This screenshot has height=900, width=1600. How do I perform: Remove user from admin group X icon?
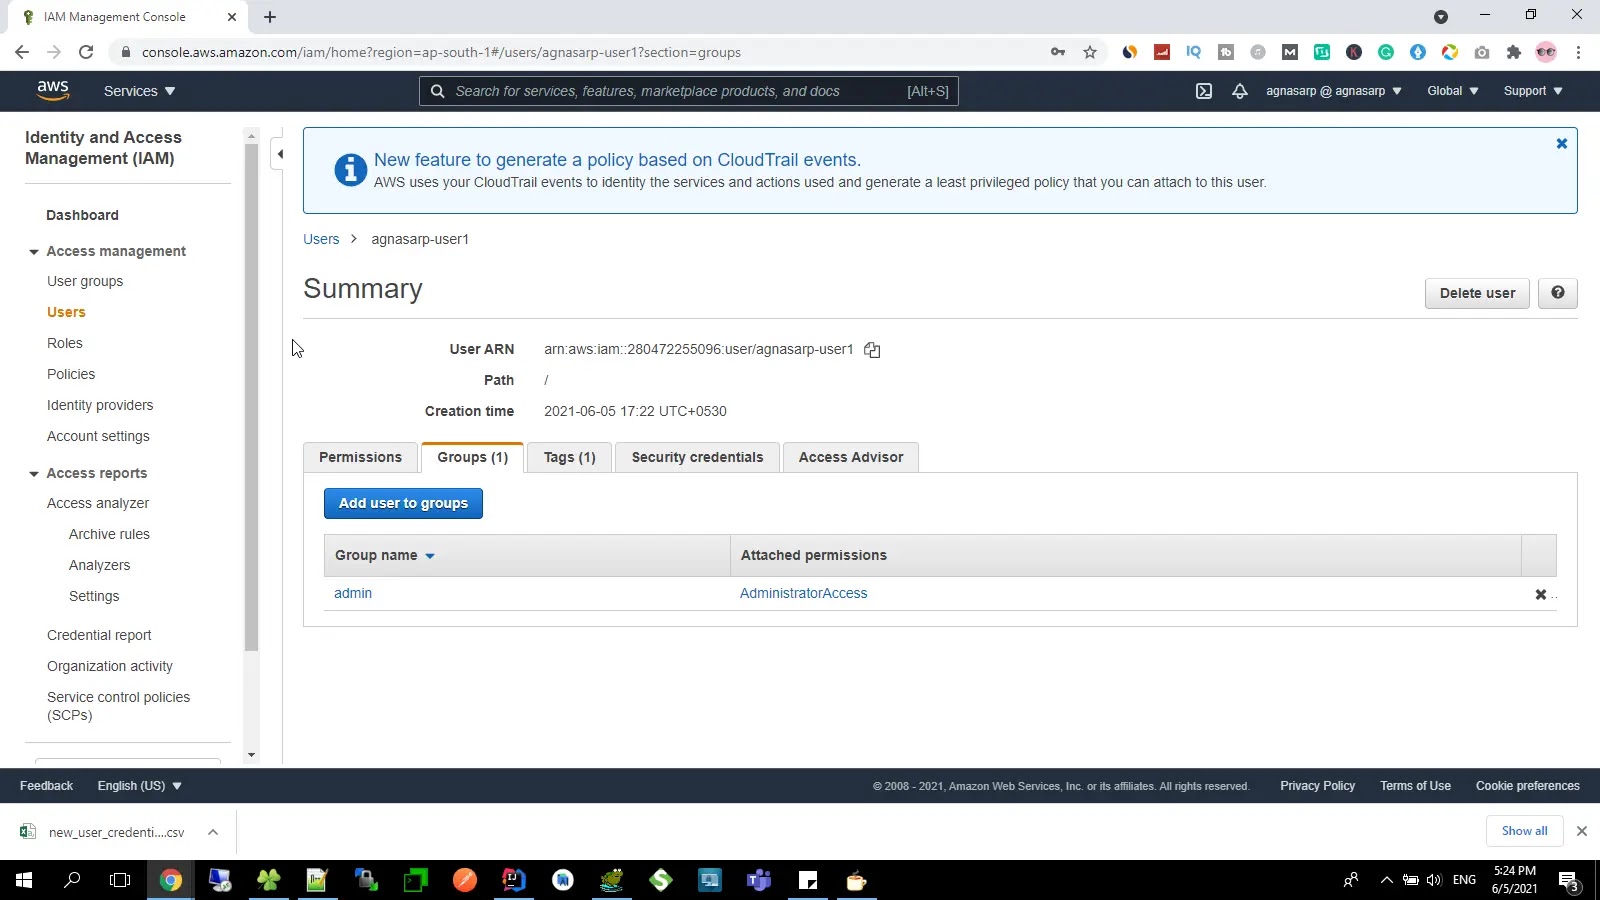[1541, 594]
